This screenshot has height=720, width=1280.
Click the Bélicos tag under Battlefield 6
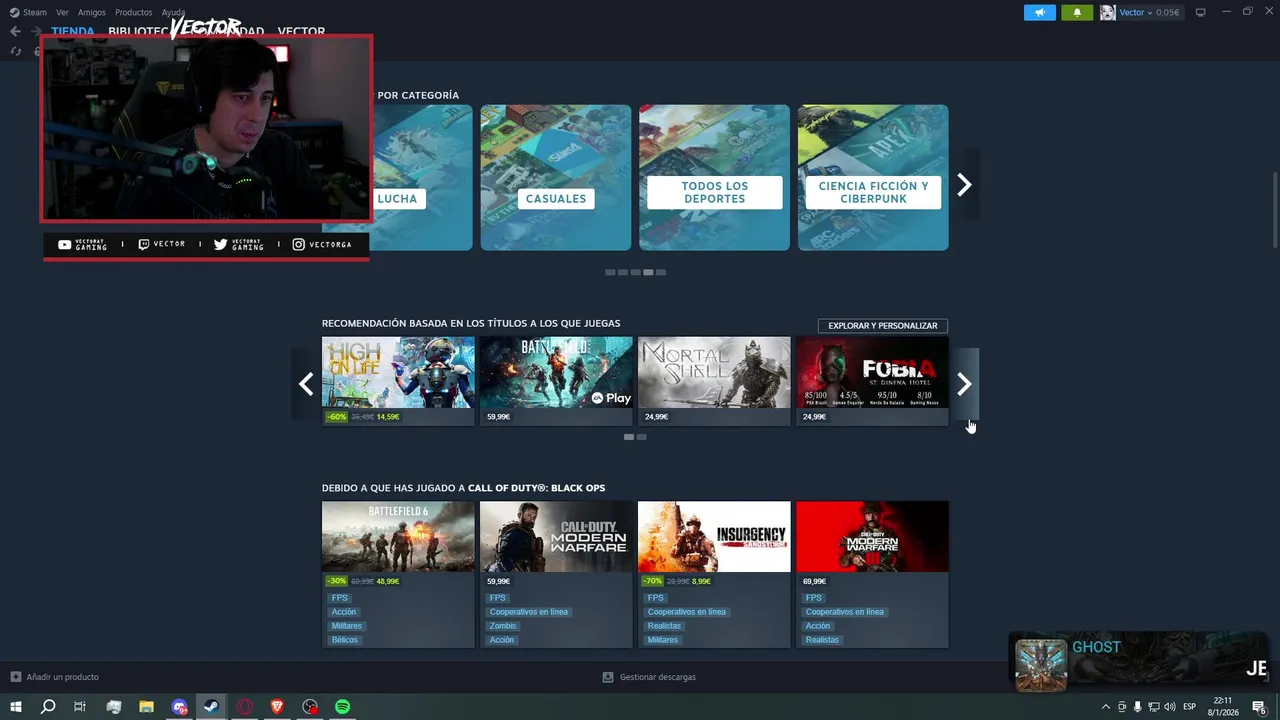(344, 640)
